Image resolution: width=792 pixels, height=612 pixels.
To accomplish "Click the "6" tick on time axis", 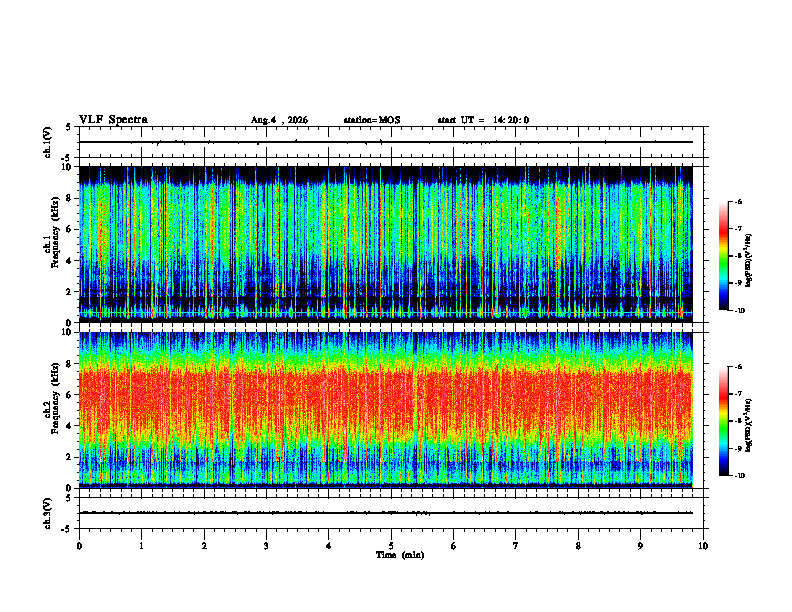I will pyautogui.click(x=454, y=546).
